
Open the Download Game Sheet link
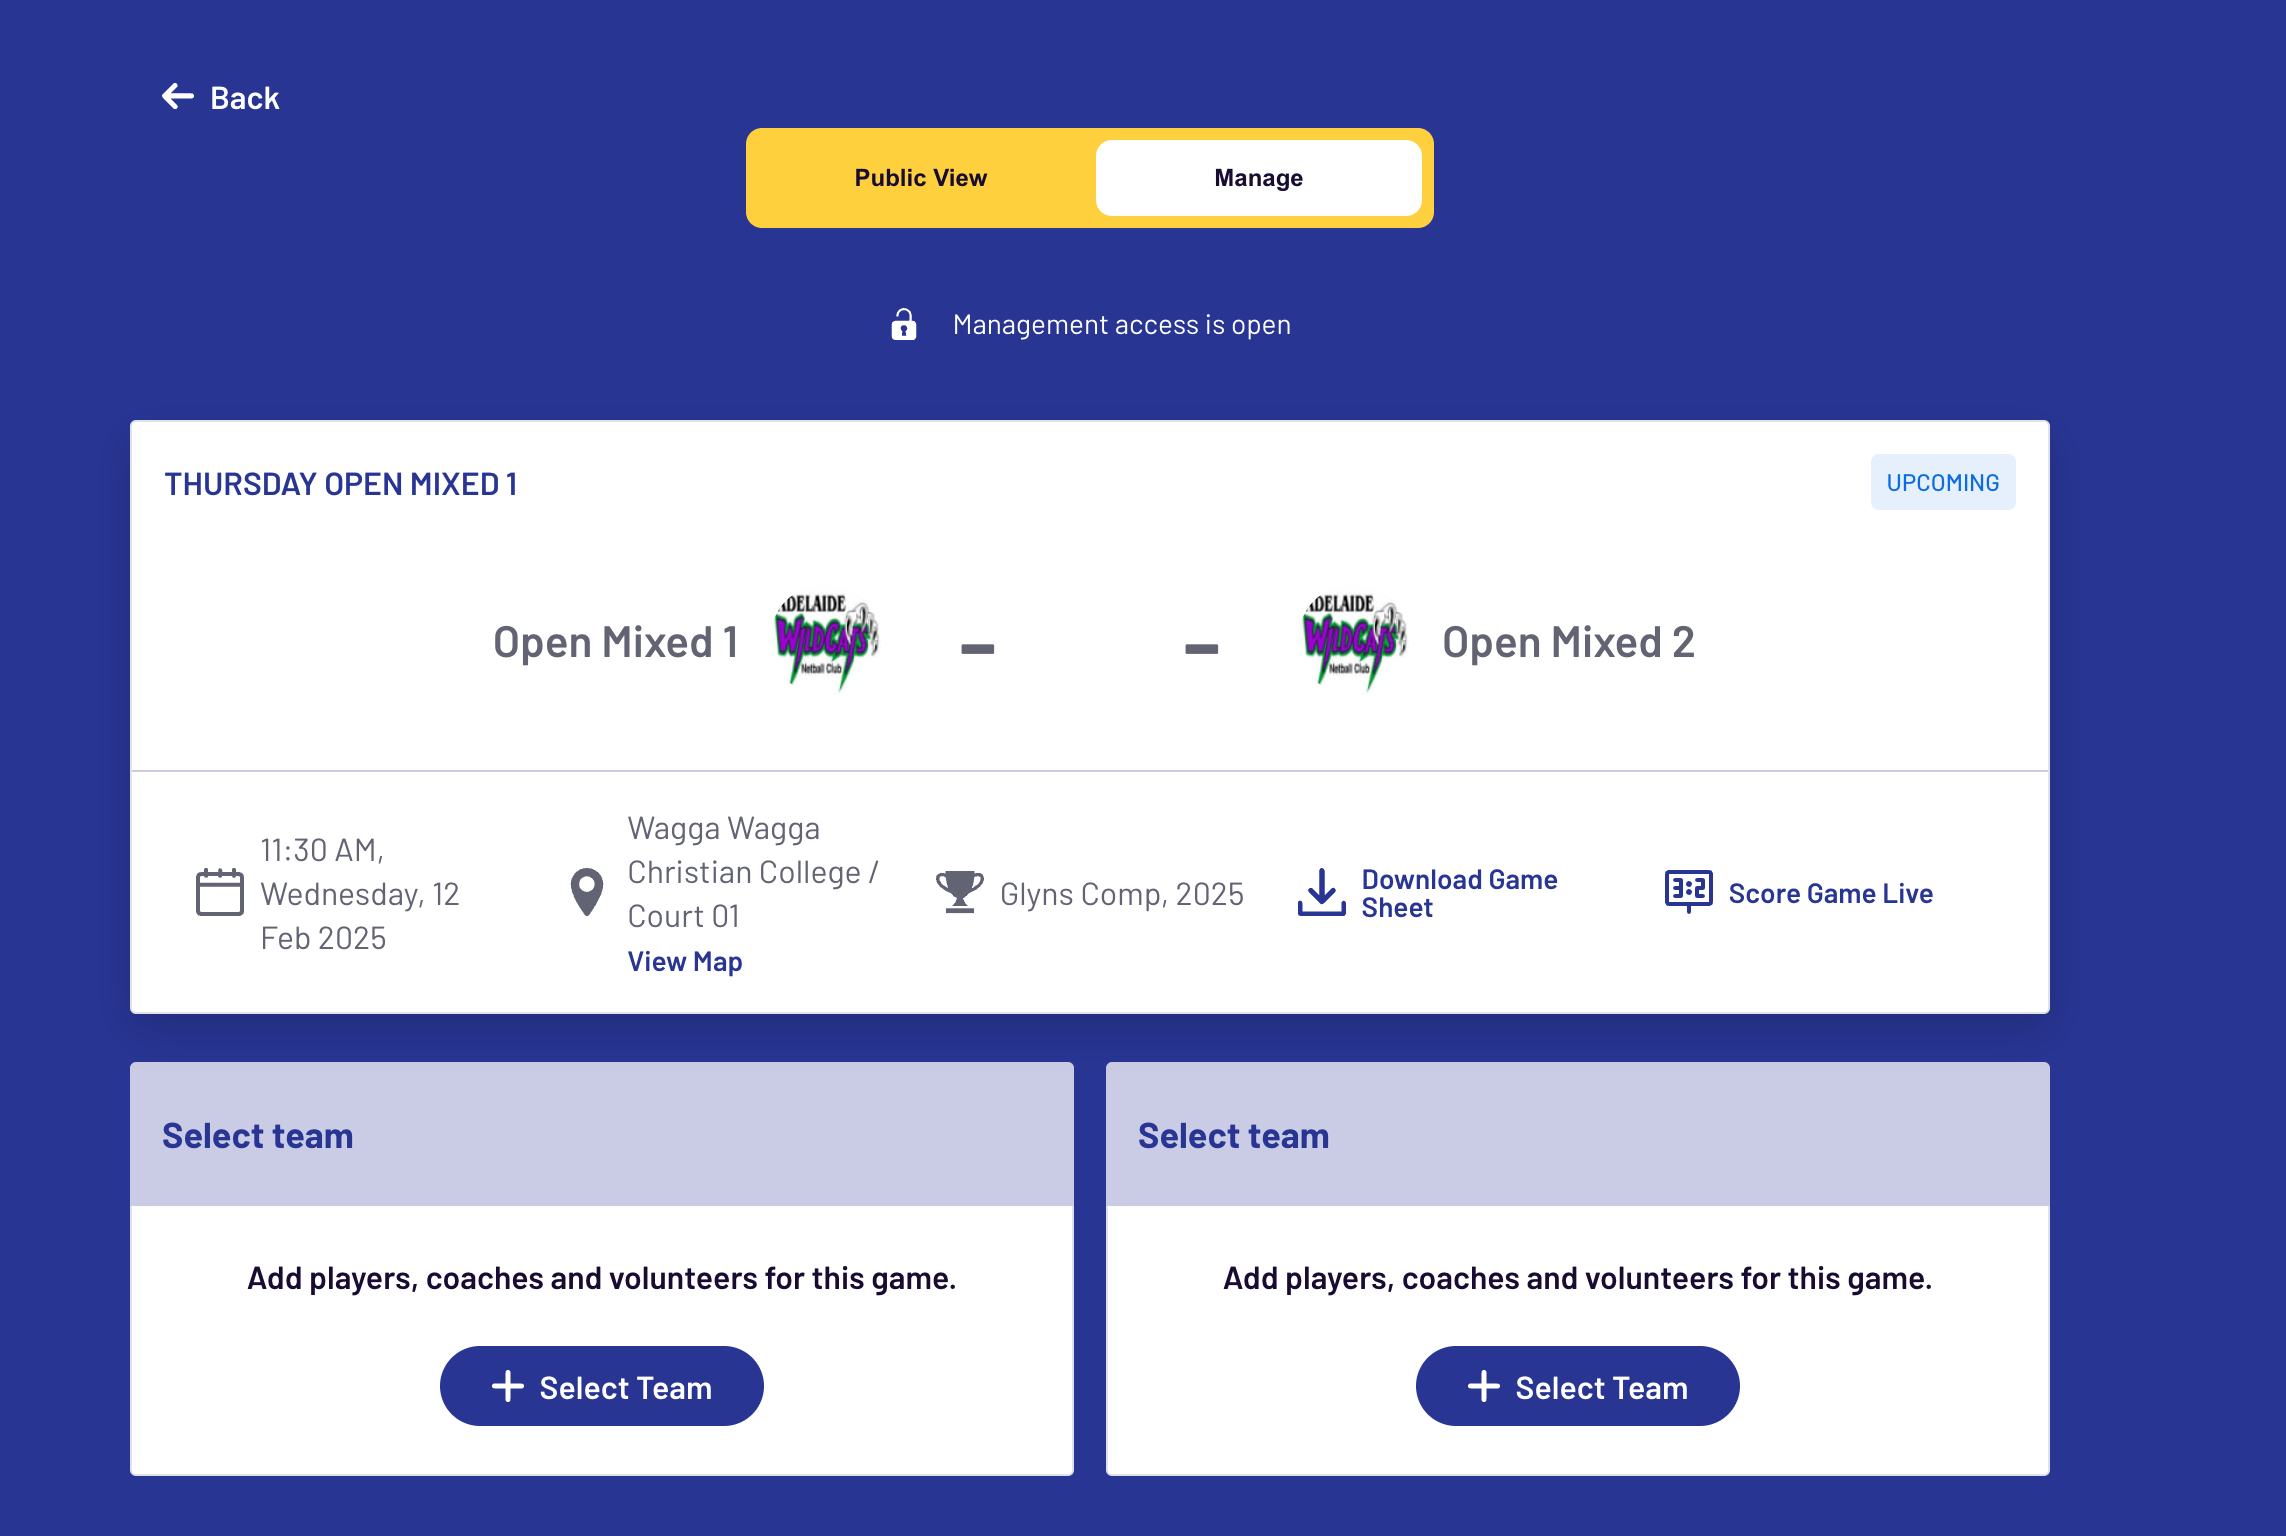pos(1459,894)
